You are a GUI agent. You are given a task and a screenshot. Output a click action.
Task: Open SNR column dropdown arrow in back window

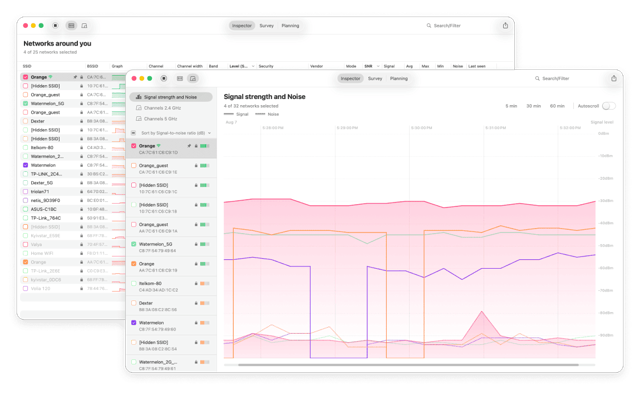click(378, 66)
